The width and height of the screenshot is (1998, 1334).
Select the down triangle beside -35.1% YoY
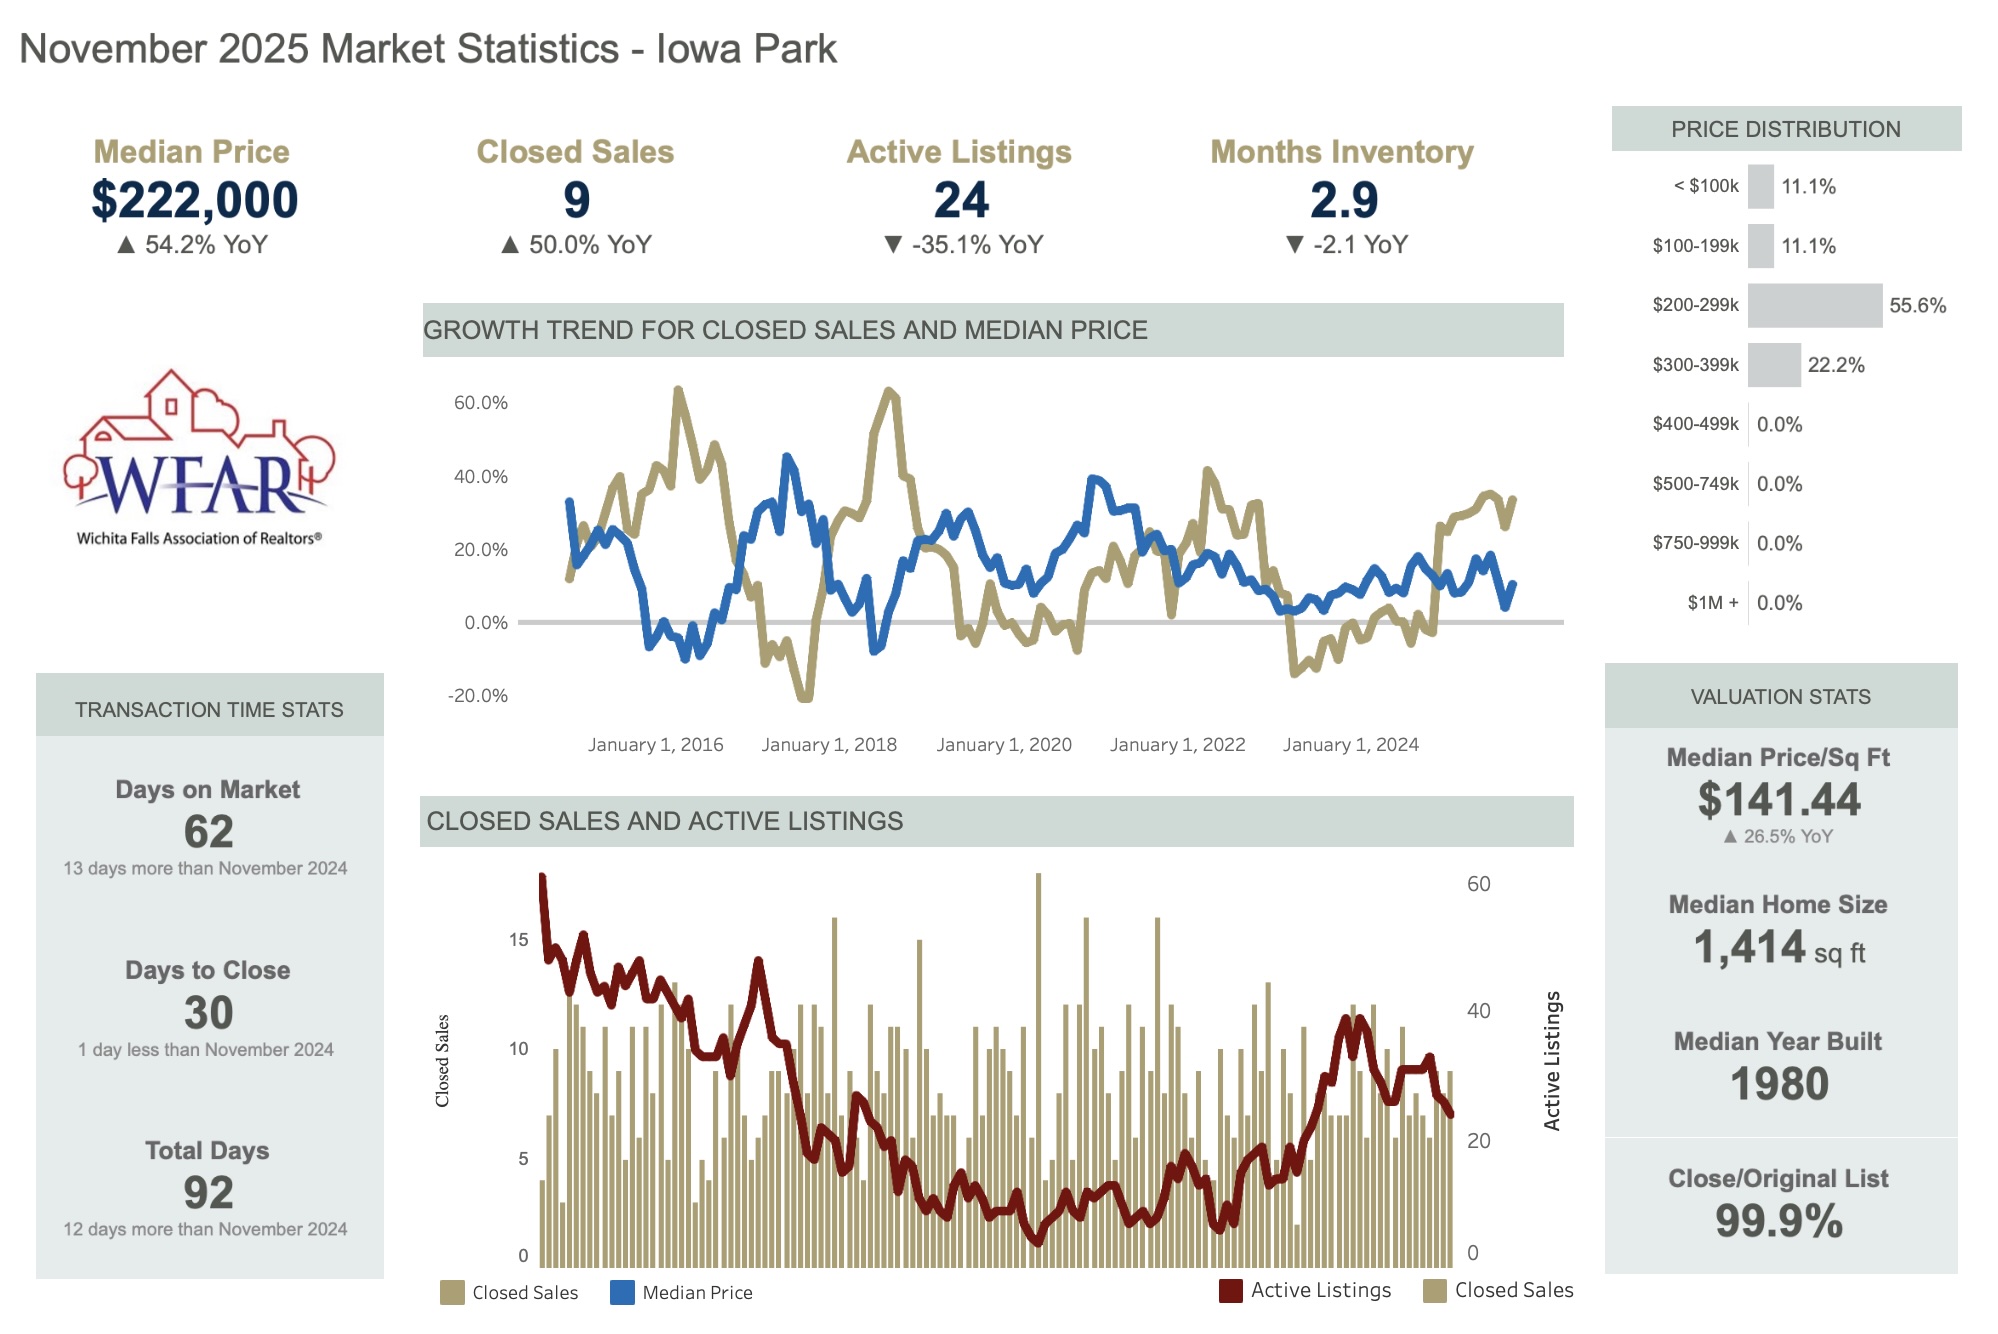(x=894, y=245)
